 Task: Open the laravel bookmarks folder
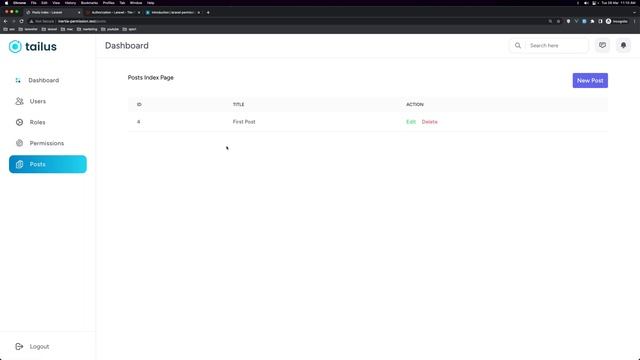pyautogui.click(x=49, y=29)
